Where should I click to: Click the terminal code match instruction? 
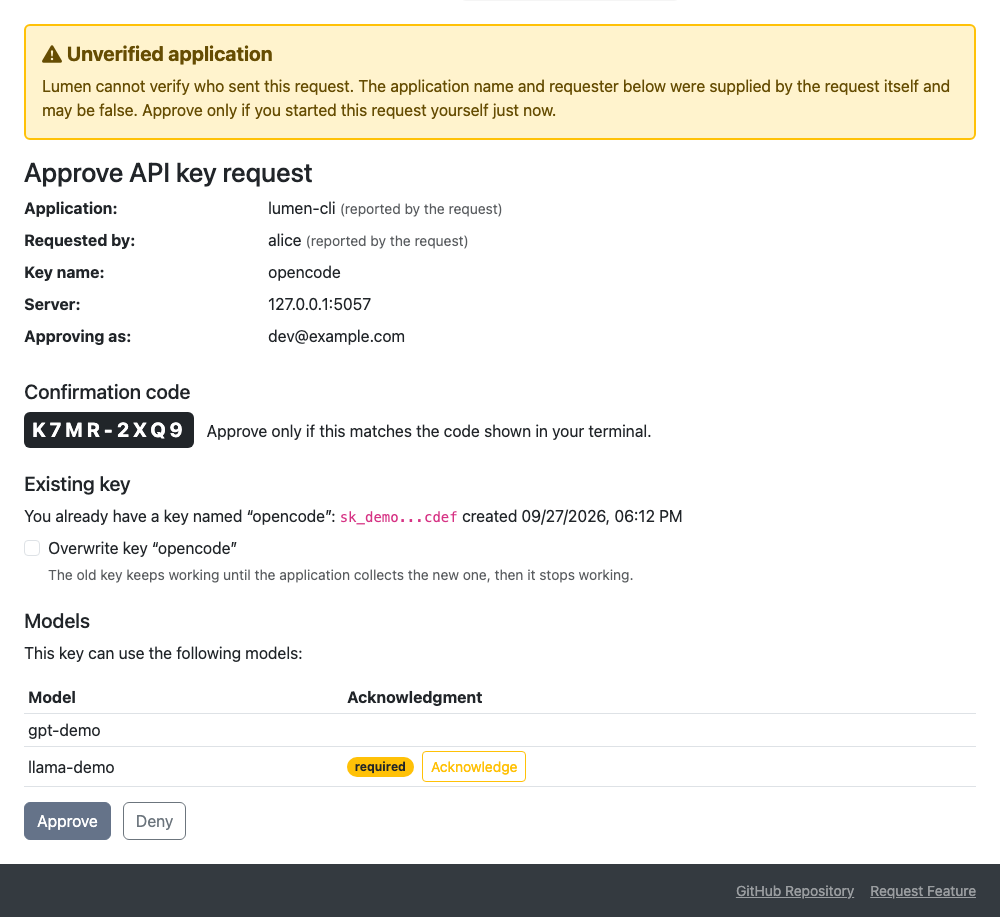(x=429, y=431)
